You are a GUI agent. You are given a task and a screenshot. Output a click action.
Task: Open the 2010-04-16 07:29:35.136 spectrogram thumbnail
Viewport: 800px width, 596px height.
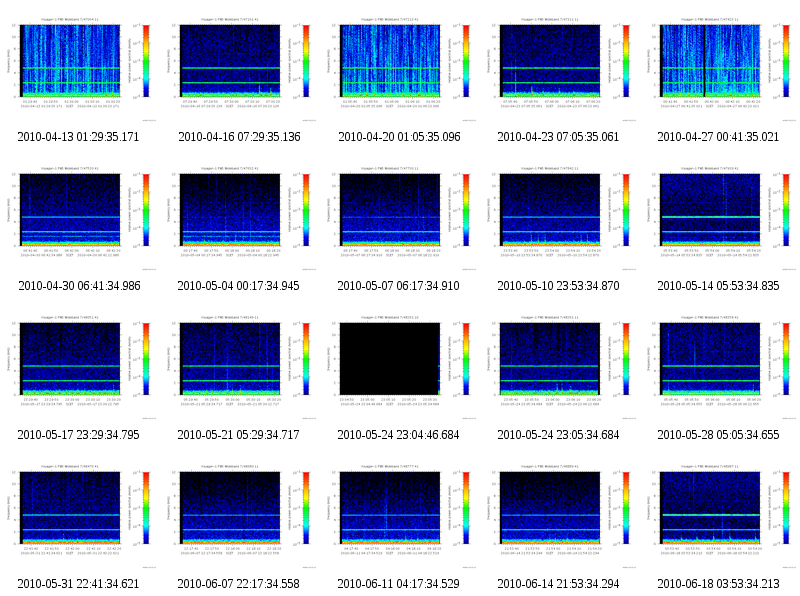tap(239, 68)
